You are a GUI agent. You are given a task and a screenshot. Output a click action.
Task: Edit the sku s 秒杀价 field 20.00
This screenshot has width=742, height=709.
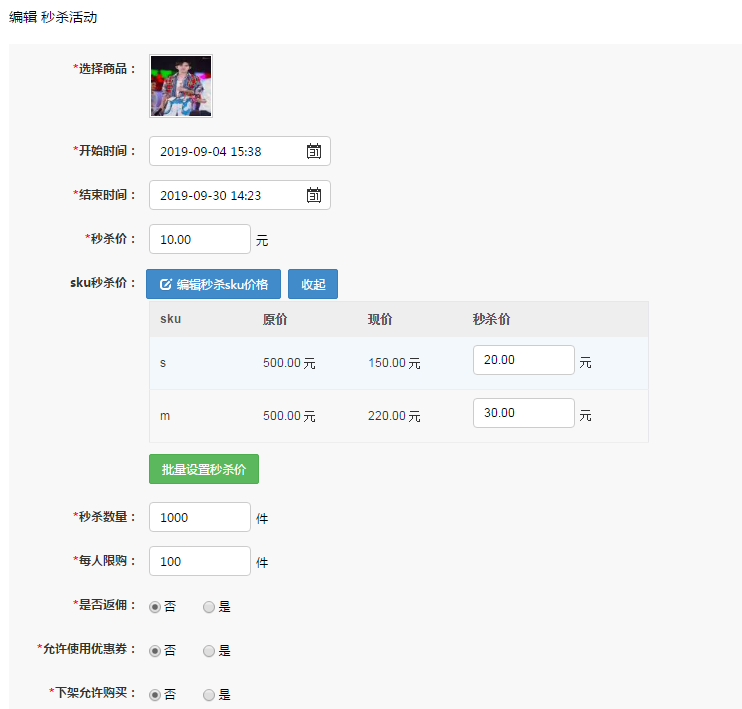click(524, 360)
